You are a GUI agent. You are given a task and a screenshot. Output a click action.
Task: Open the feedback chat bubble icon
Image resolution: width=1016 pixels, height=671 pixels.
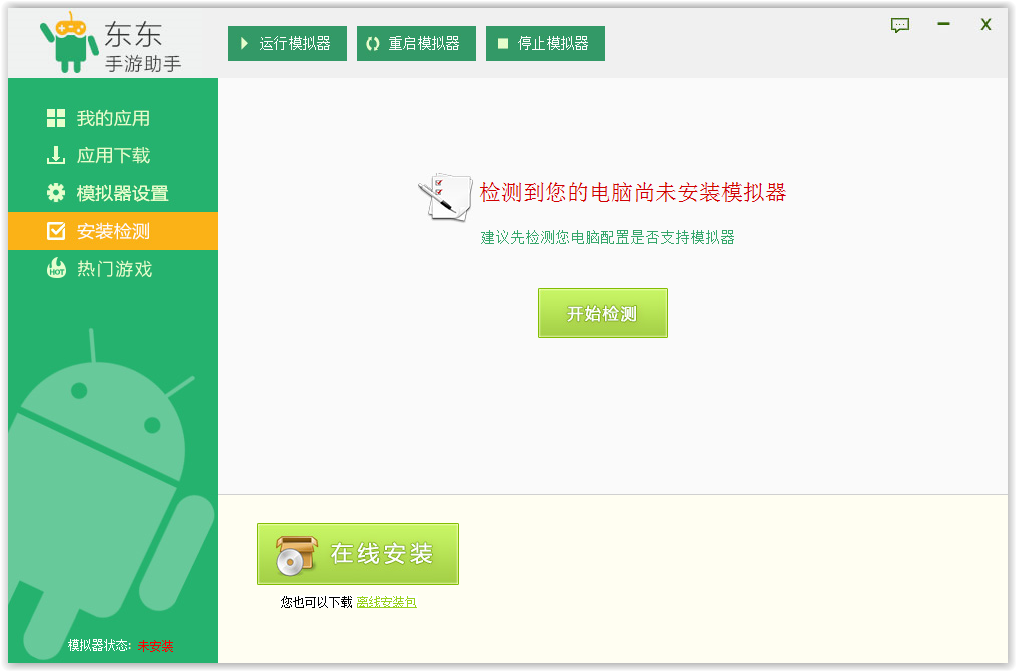pyautogui.click(x=900, y=25)
